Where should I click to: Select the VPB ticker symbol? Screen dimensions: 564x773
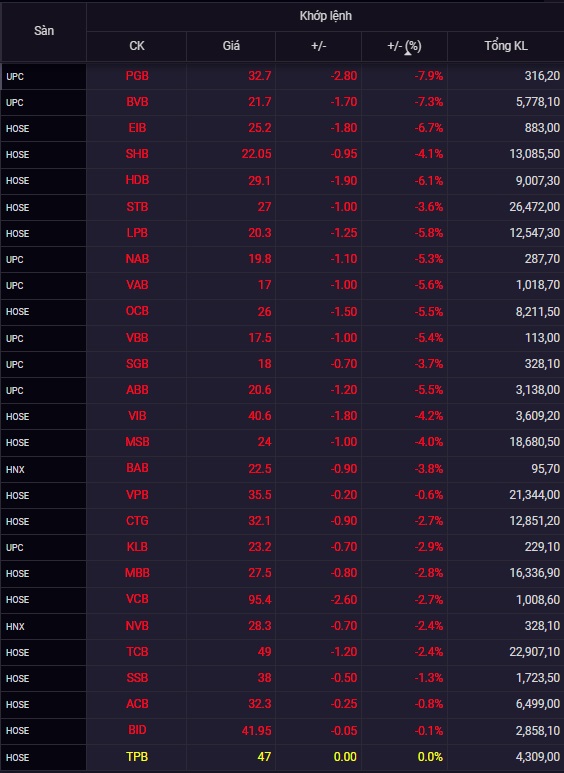137,494
